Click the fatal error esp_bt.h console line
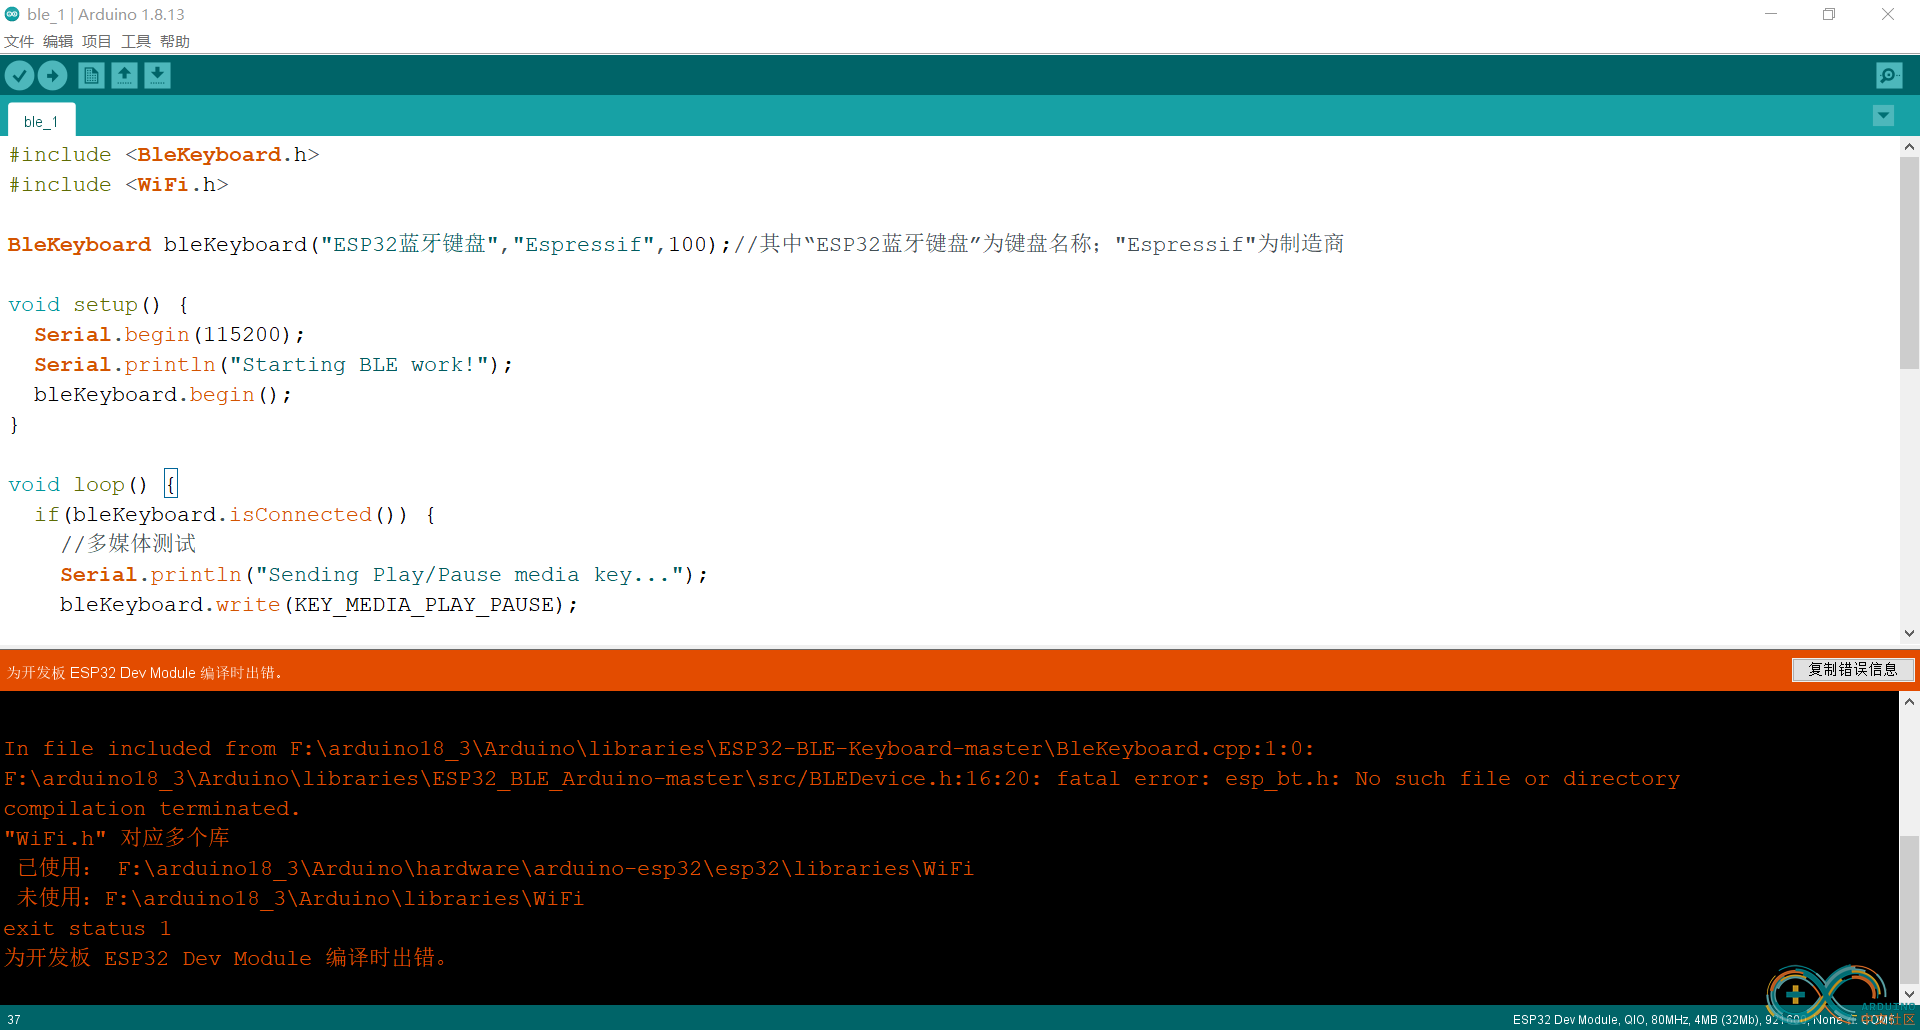Screen dimensions: 1920x1030 [x=842, y=779]
